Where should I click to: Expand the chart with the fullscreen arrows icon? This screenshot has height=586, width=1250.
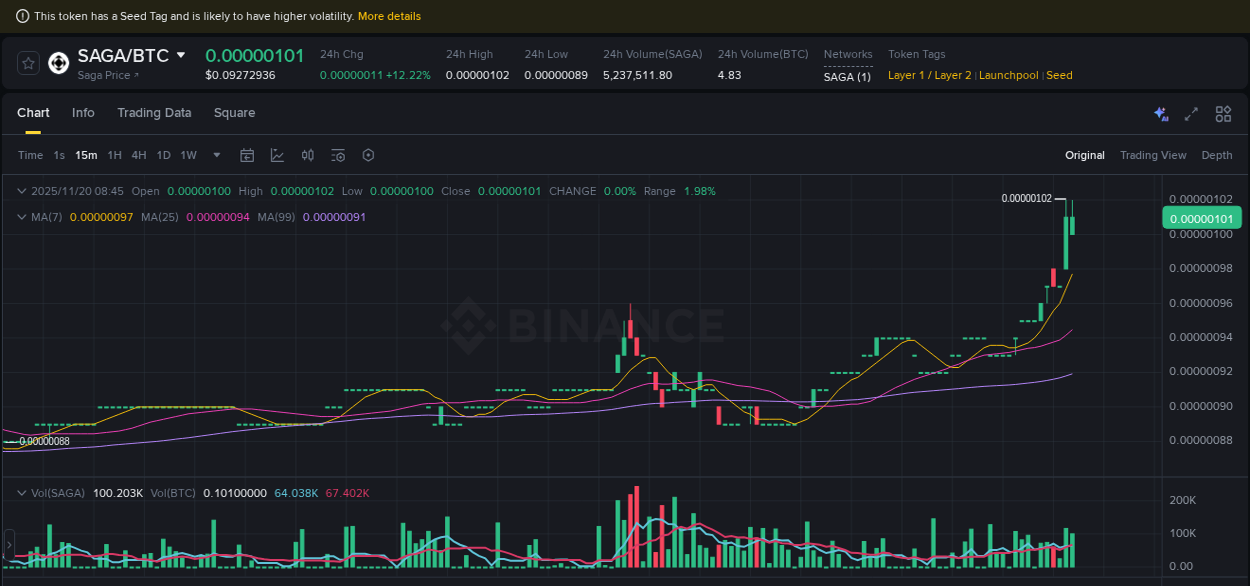[x=1191, y=114]
